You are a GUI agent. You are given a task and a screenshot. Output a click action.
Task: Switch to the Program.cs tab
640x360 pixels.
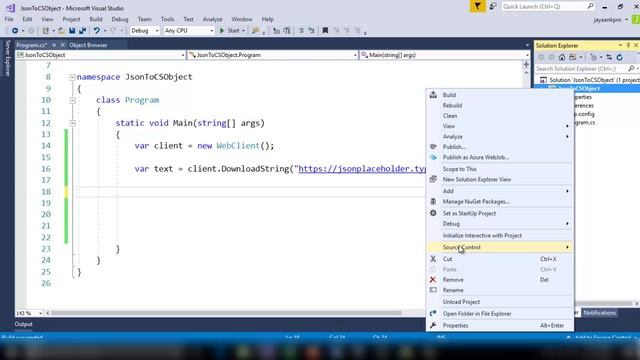pos(32,45)
